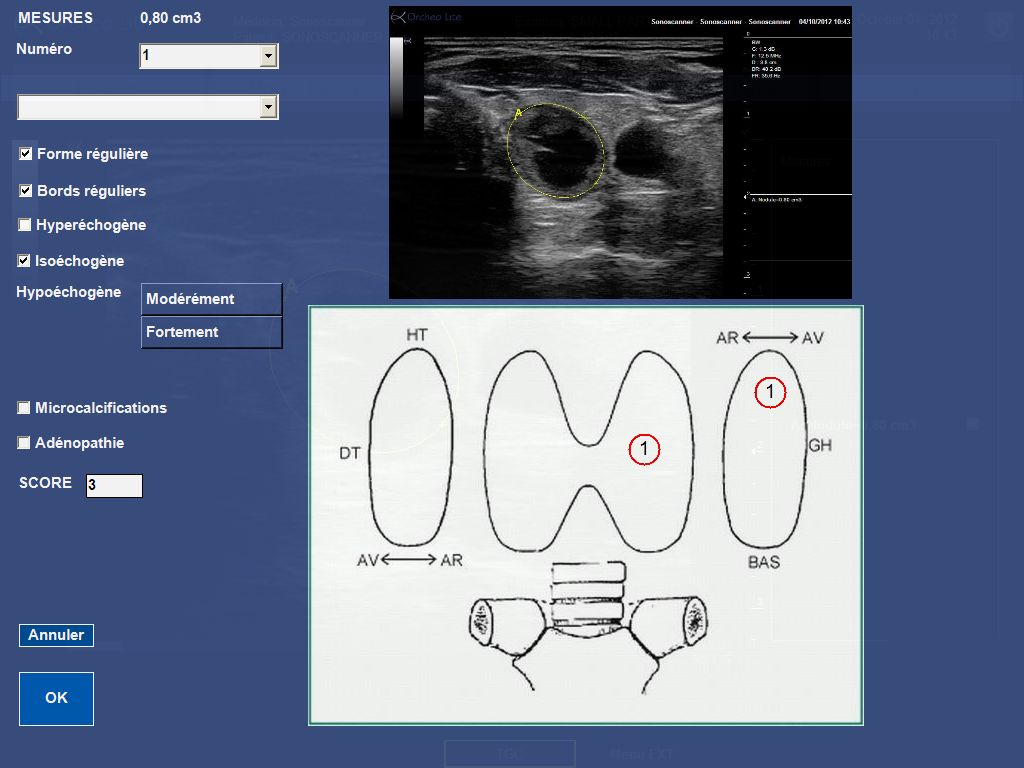Select the Fortement hypoechogenic button
Screen dimensions: 1024x768
click(212, 332)
